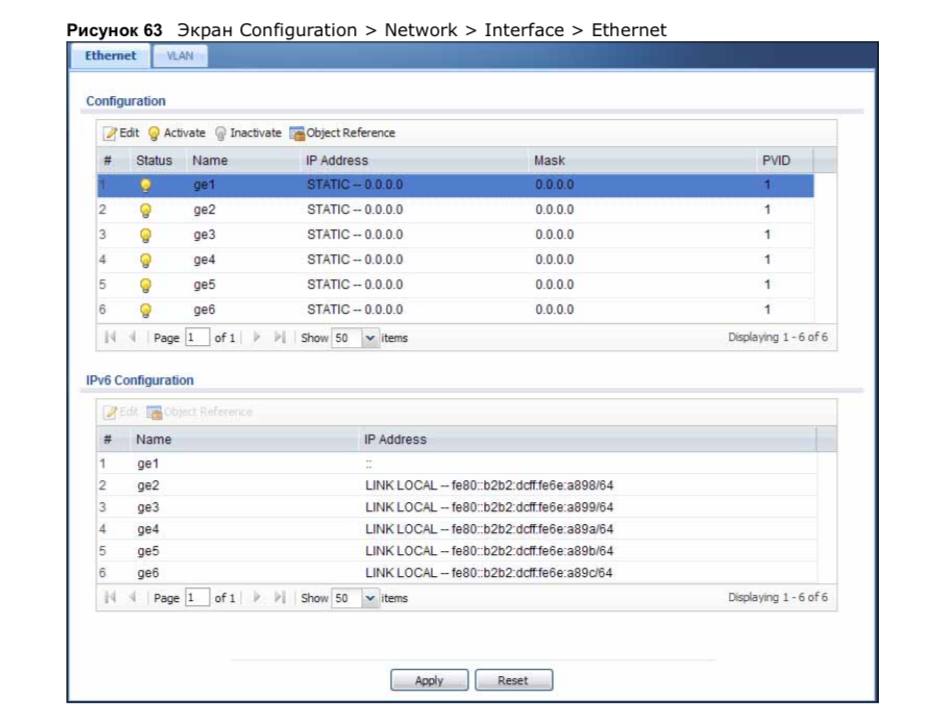Select ge2 row in IPv6 table
This screenshot has height=710, width=937.
pyautogui.click(x=457, y=486)
